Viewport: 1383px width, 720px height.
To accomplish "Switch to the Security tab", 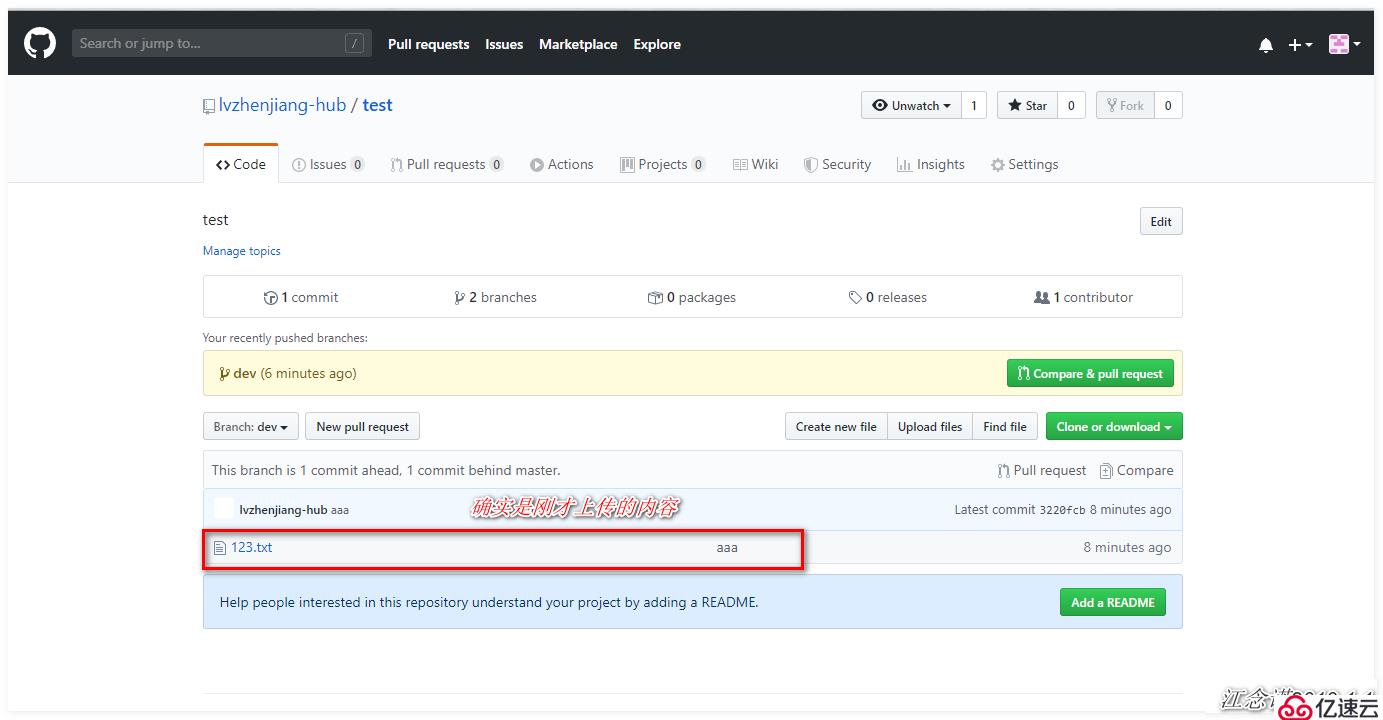I will [838, 164].
